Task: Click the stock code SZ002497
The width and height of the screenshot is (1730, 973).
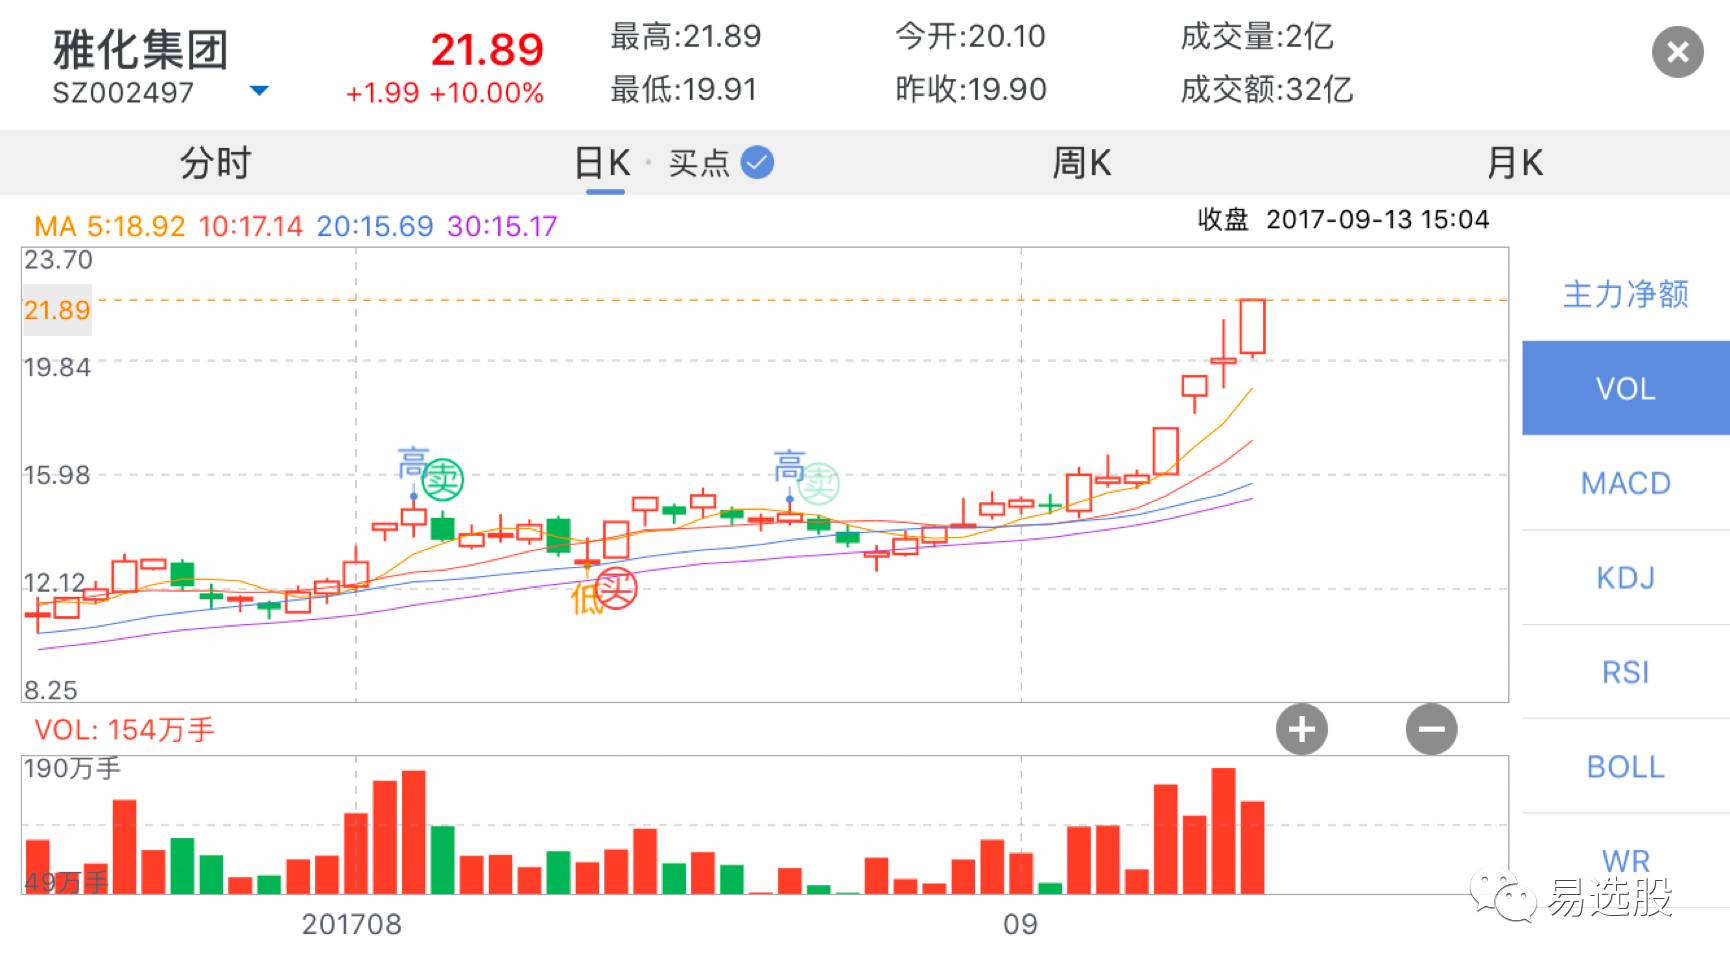Action: coord(123,93)
